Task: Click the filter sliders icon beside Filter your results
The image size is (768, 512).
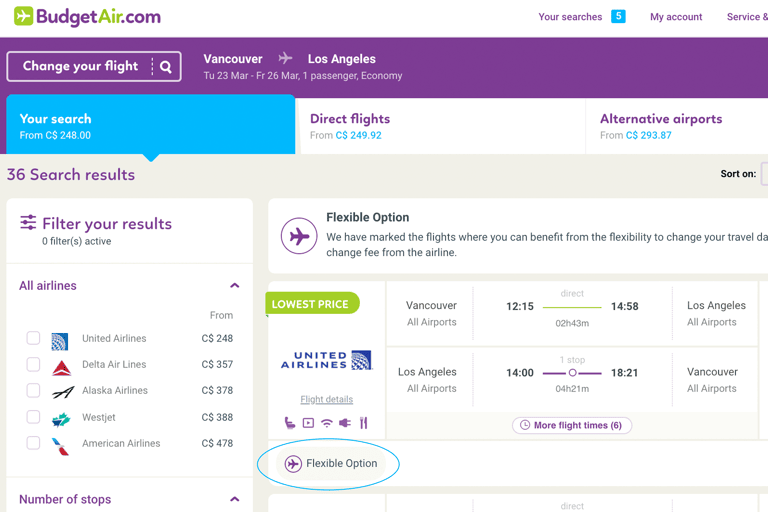Action: tap(28, 222)
